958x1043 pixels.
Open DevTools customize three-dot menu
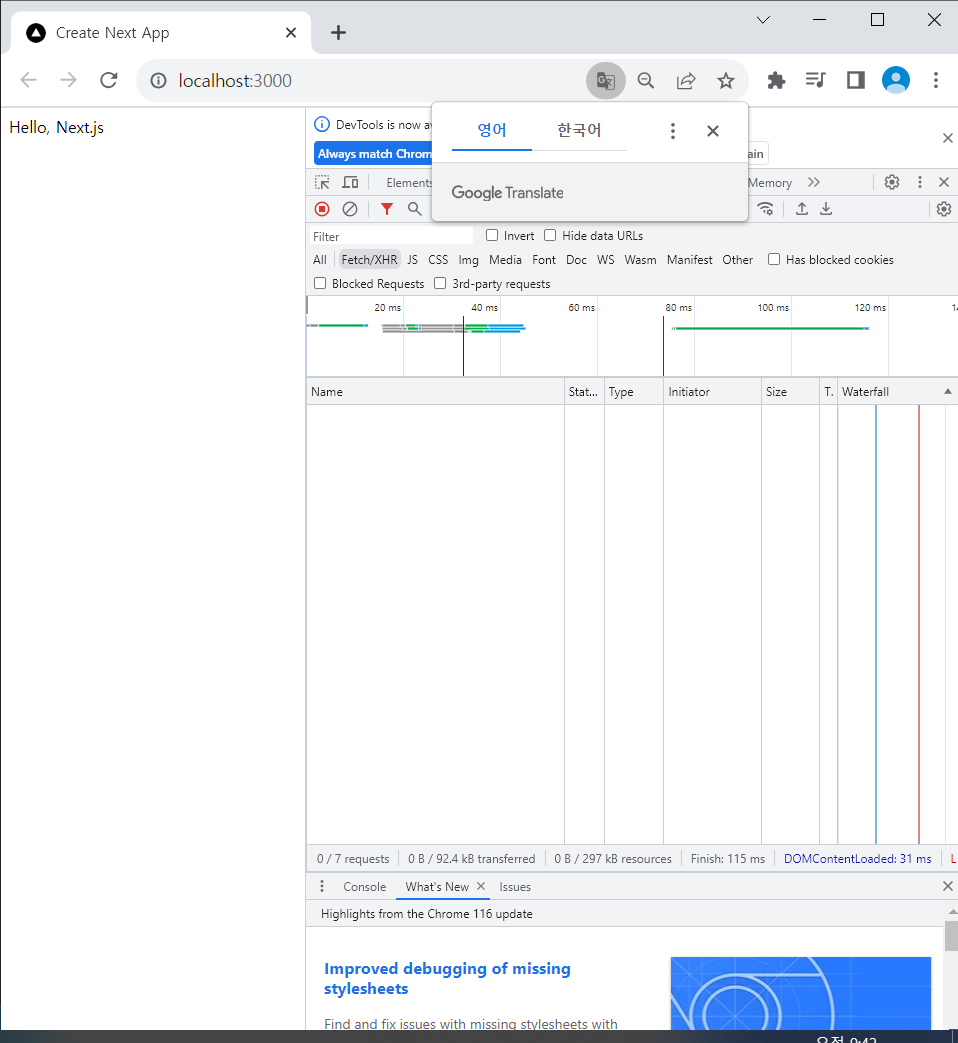click(920, 182)
